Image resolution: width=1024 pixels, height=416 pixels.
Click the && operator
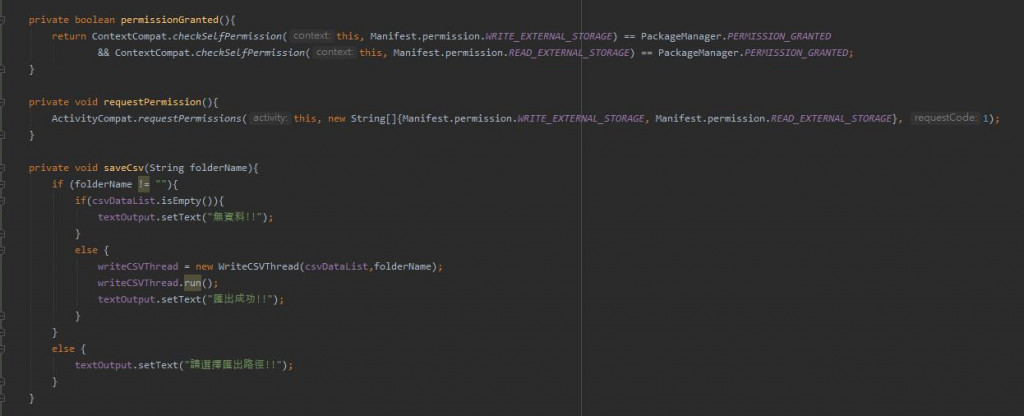[x=103, y=52]
